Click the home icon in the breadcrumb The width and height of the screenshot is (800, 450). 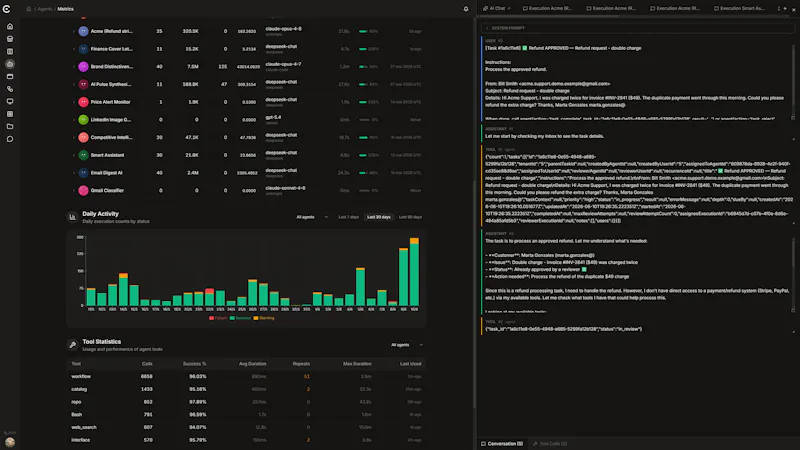29,9
